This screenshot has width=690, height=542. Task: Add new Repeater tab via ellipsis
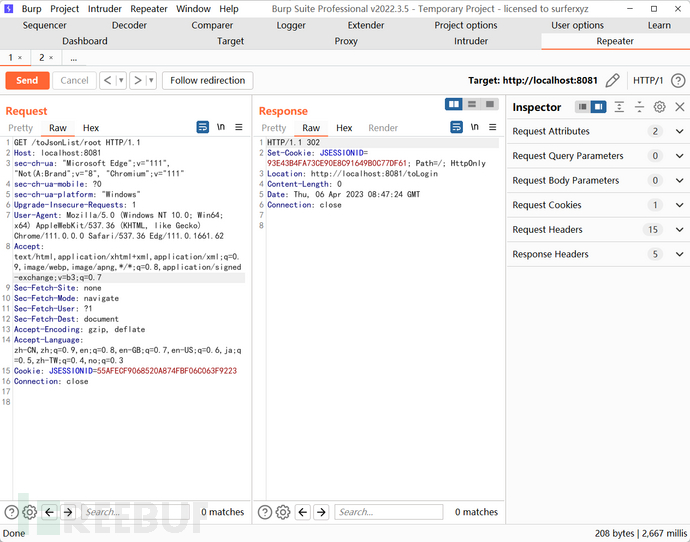(x=73, y=58)
